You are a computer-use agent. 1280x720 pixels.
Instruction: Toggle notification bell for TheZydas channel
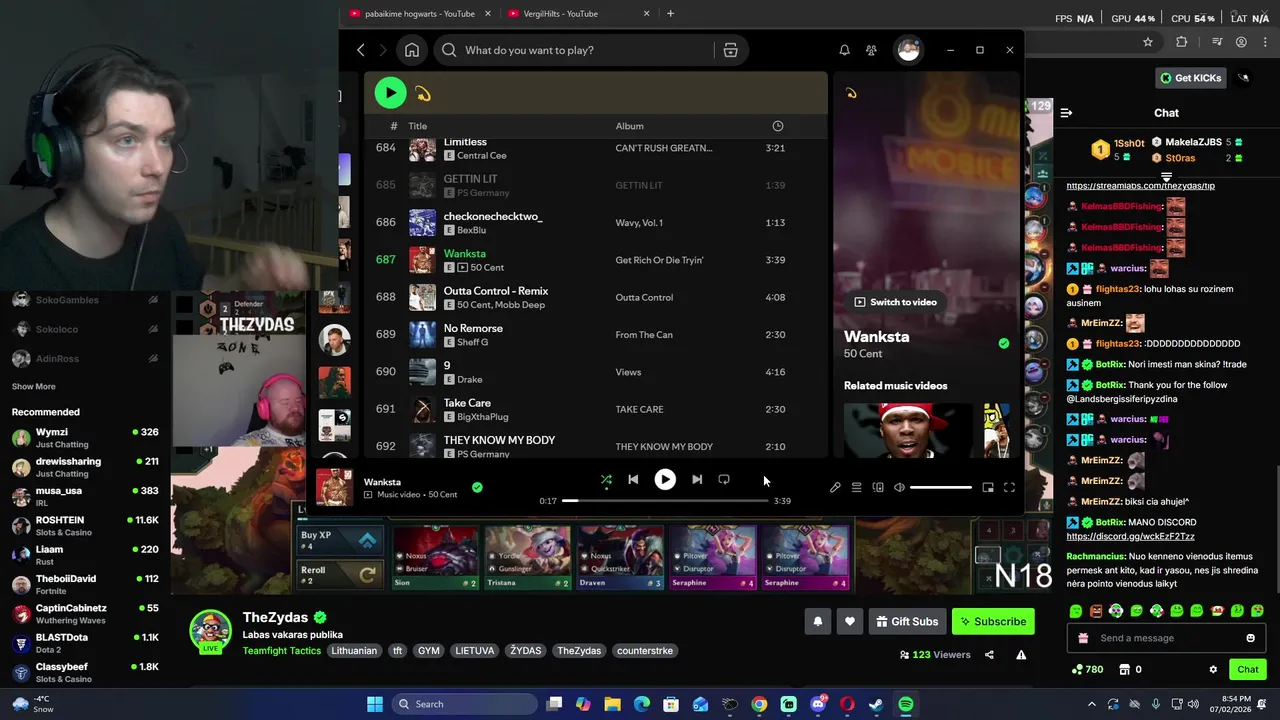(x=818, y=622)
